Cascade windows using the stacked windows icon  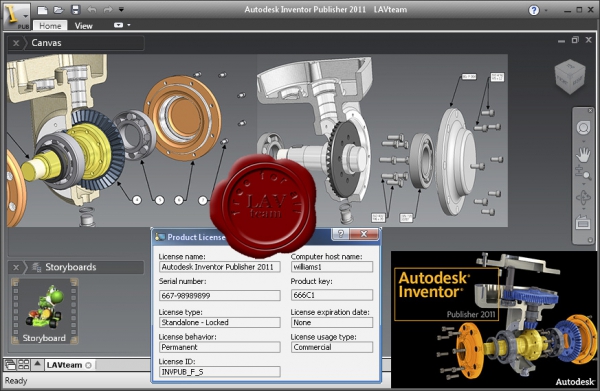(x=10, y=365)
